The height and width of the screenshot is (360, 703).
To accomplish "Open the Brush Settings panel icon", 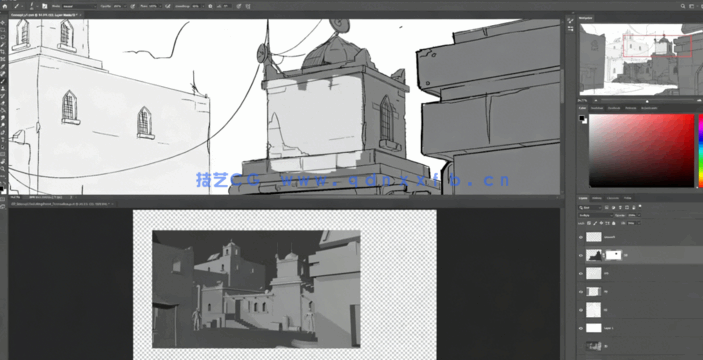I will tap(45, 6).
